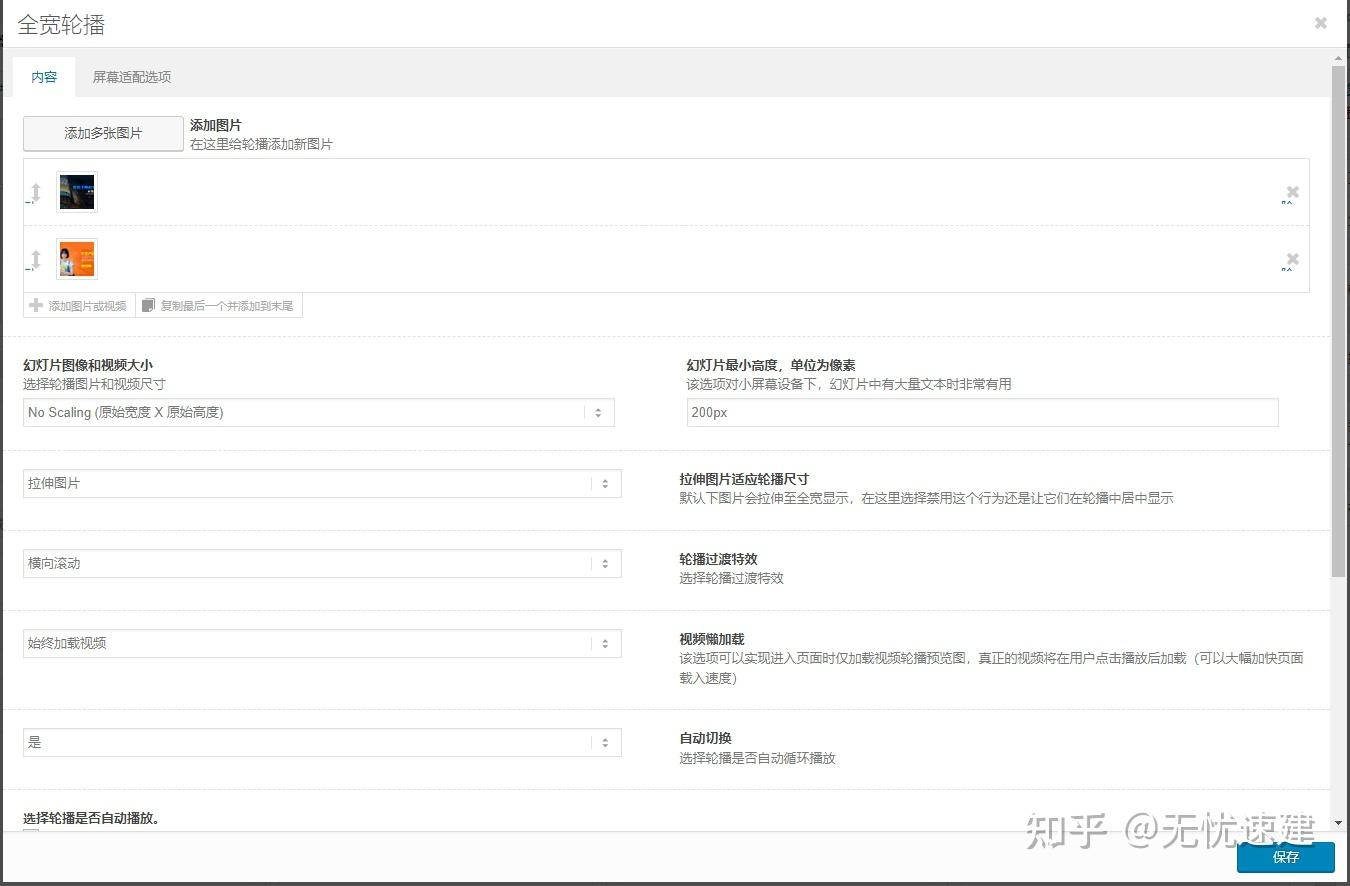Collapse the first slide's settings icon
Image resolution: width=1350 pixels, height=886 pixels.
(x=1290, y=202)
